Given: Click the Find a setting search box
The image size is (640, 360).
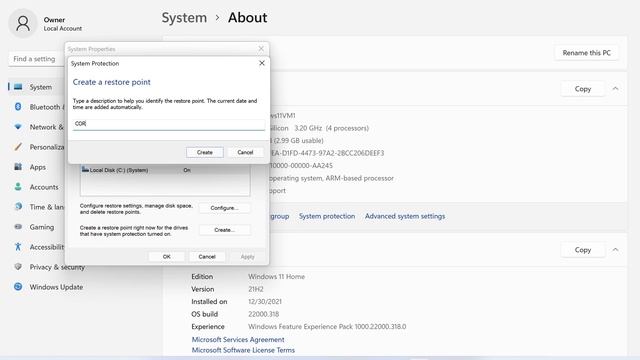Looking at the screenshot, I should coord(37,59).
